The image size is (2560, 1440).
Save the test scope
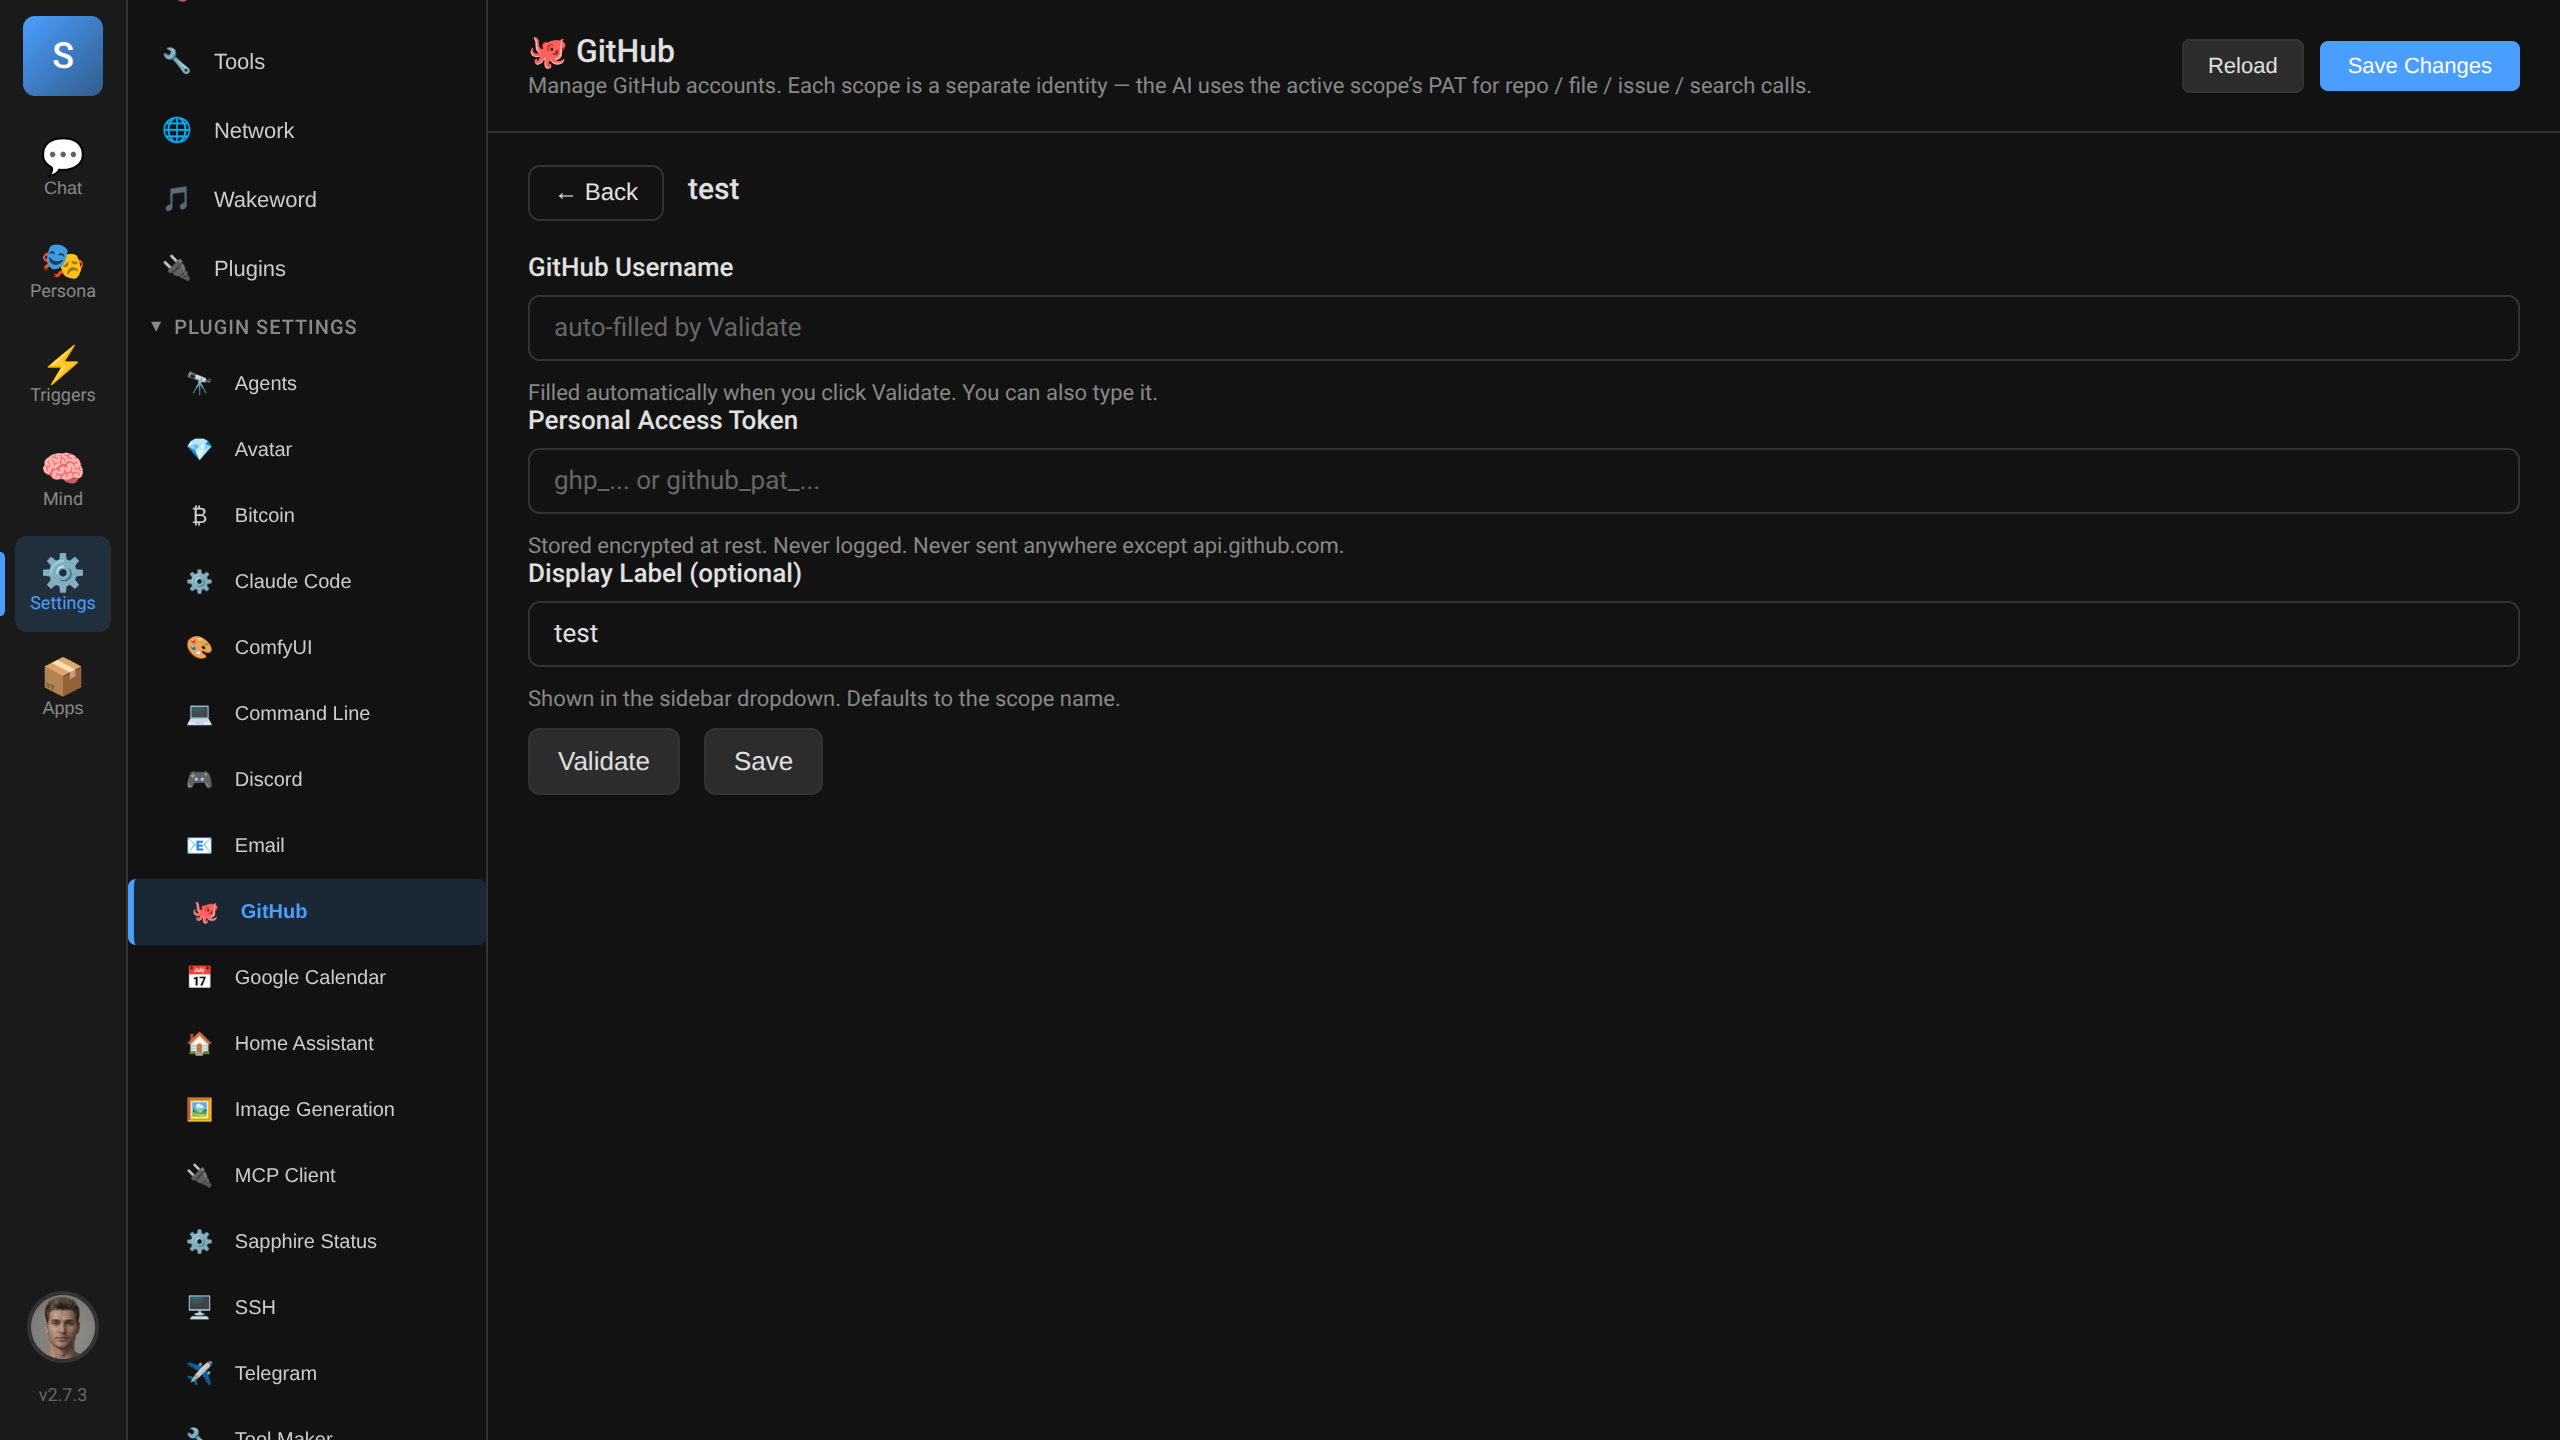[x=763, y=761]
